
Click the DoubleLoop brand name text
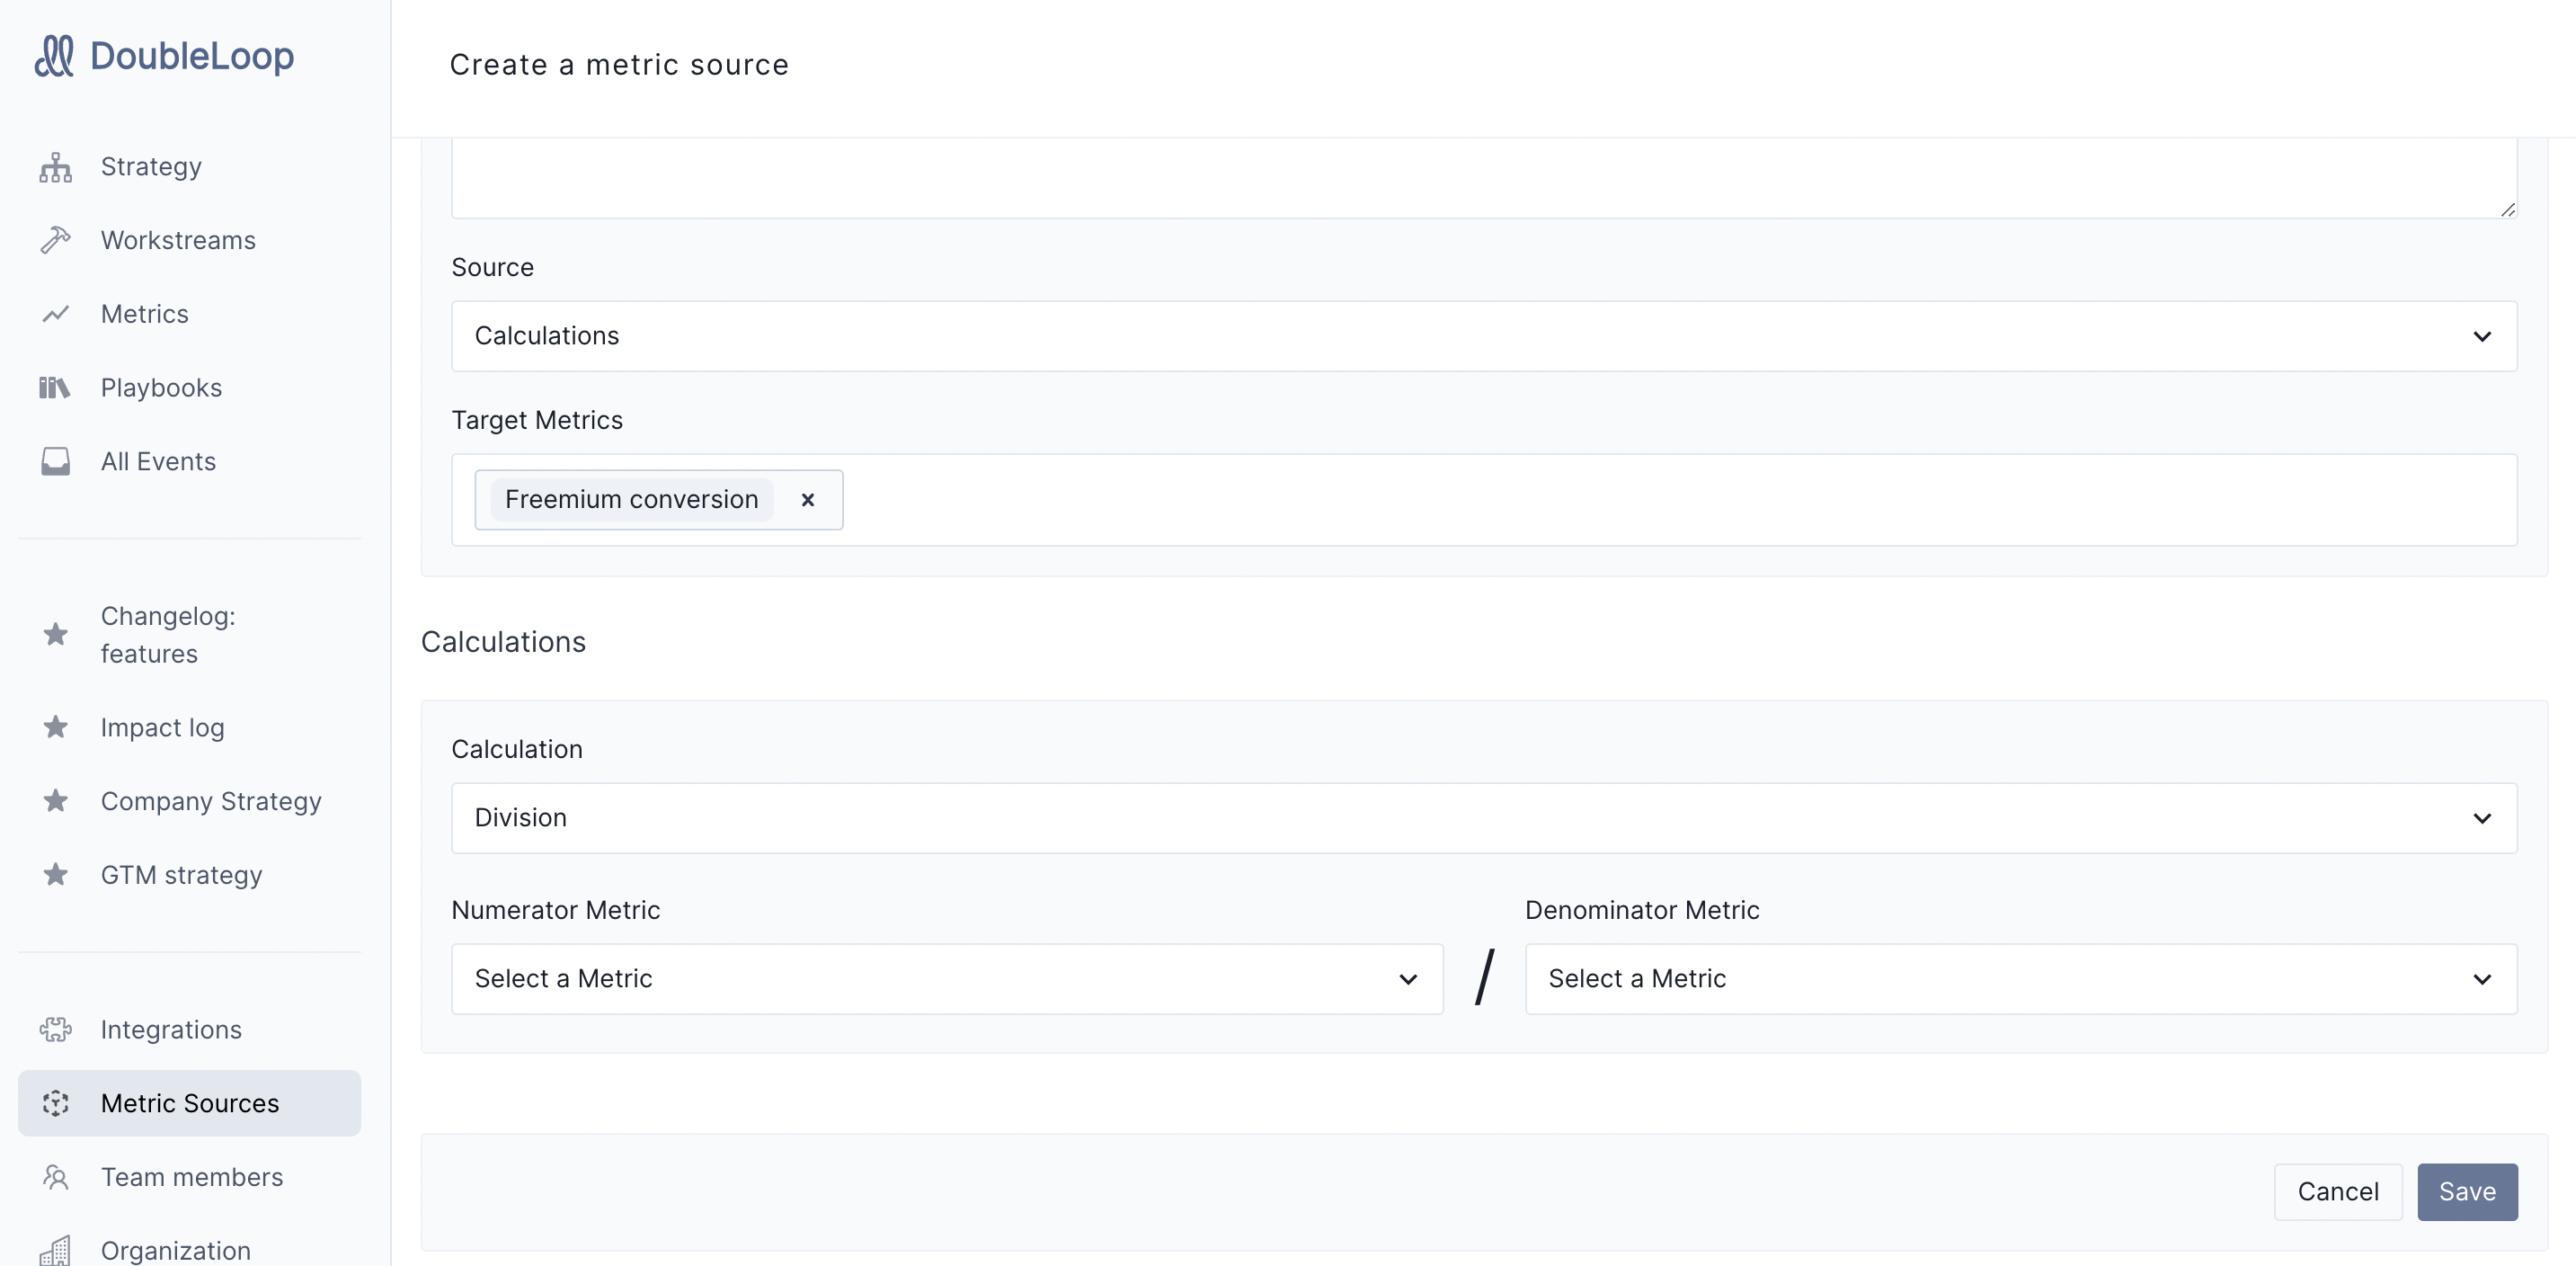point(192,56)
